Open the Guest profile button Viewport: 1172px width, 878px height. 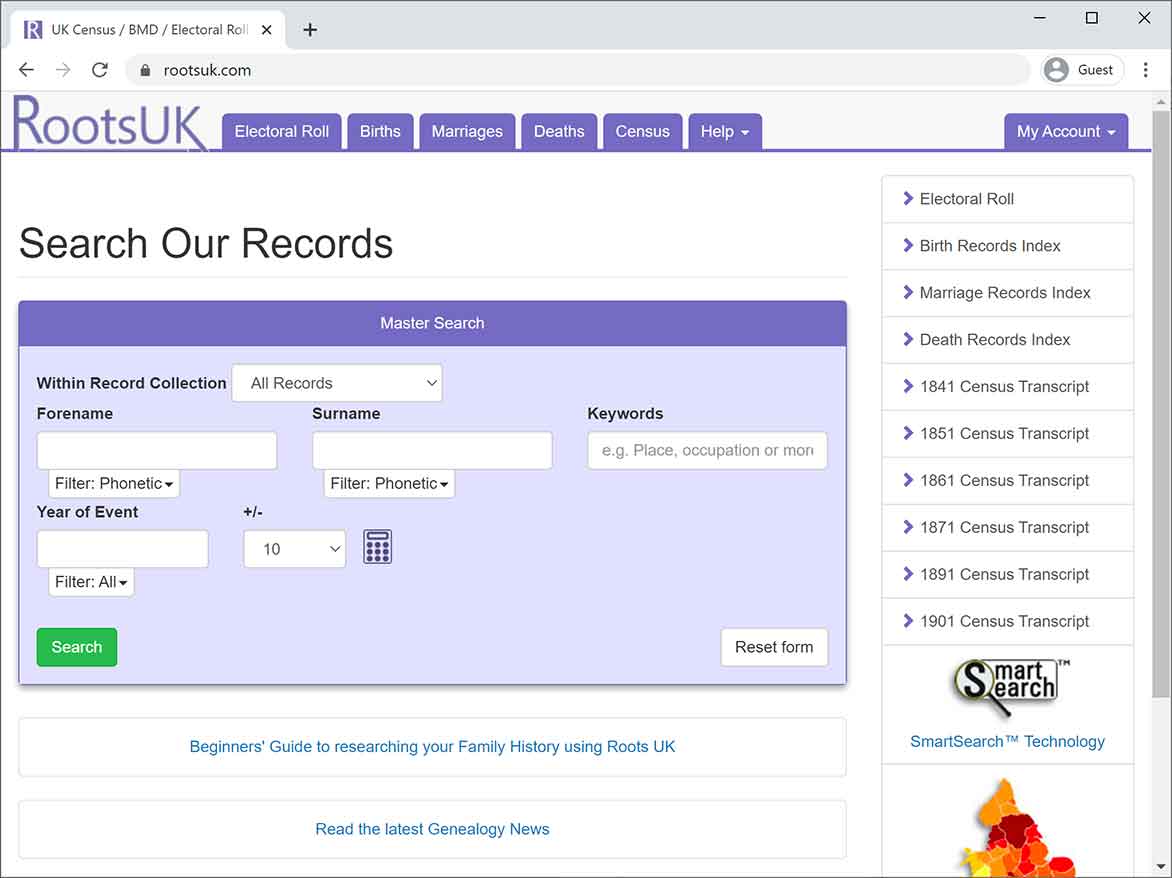tap(1082, 69)
